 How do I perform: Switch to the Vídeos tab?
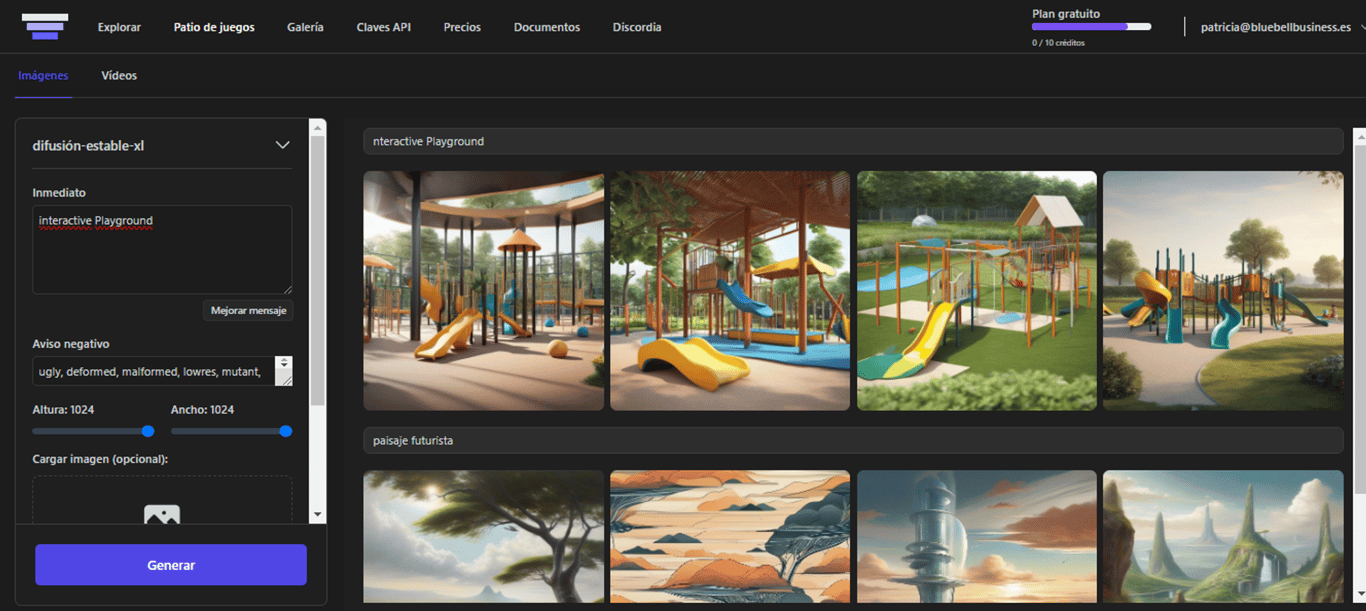click(119, 76)
